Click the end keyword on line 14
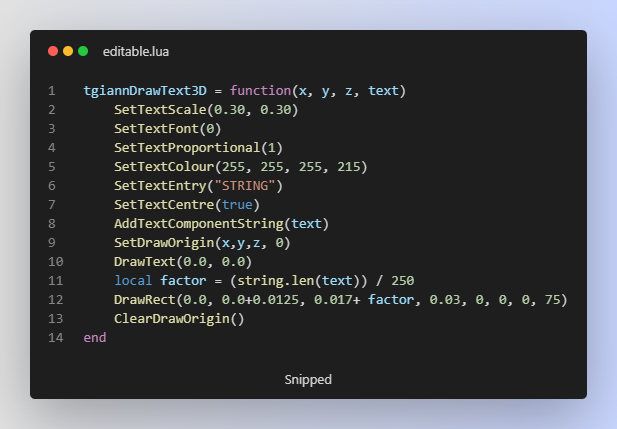Screen dimensions: 617x429 coord(95,338)
